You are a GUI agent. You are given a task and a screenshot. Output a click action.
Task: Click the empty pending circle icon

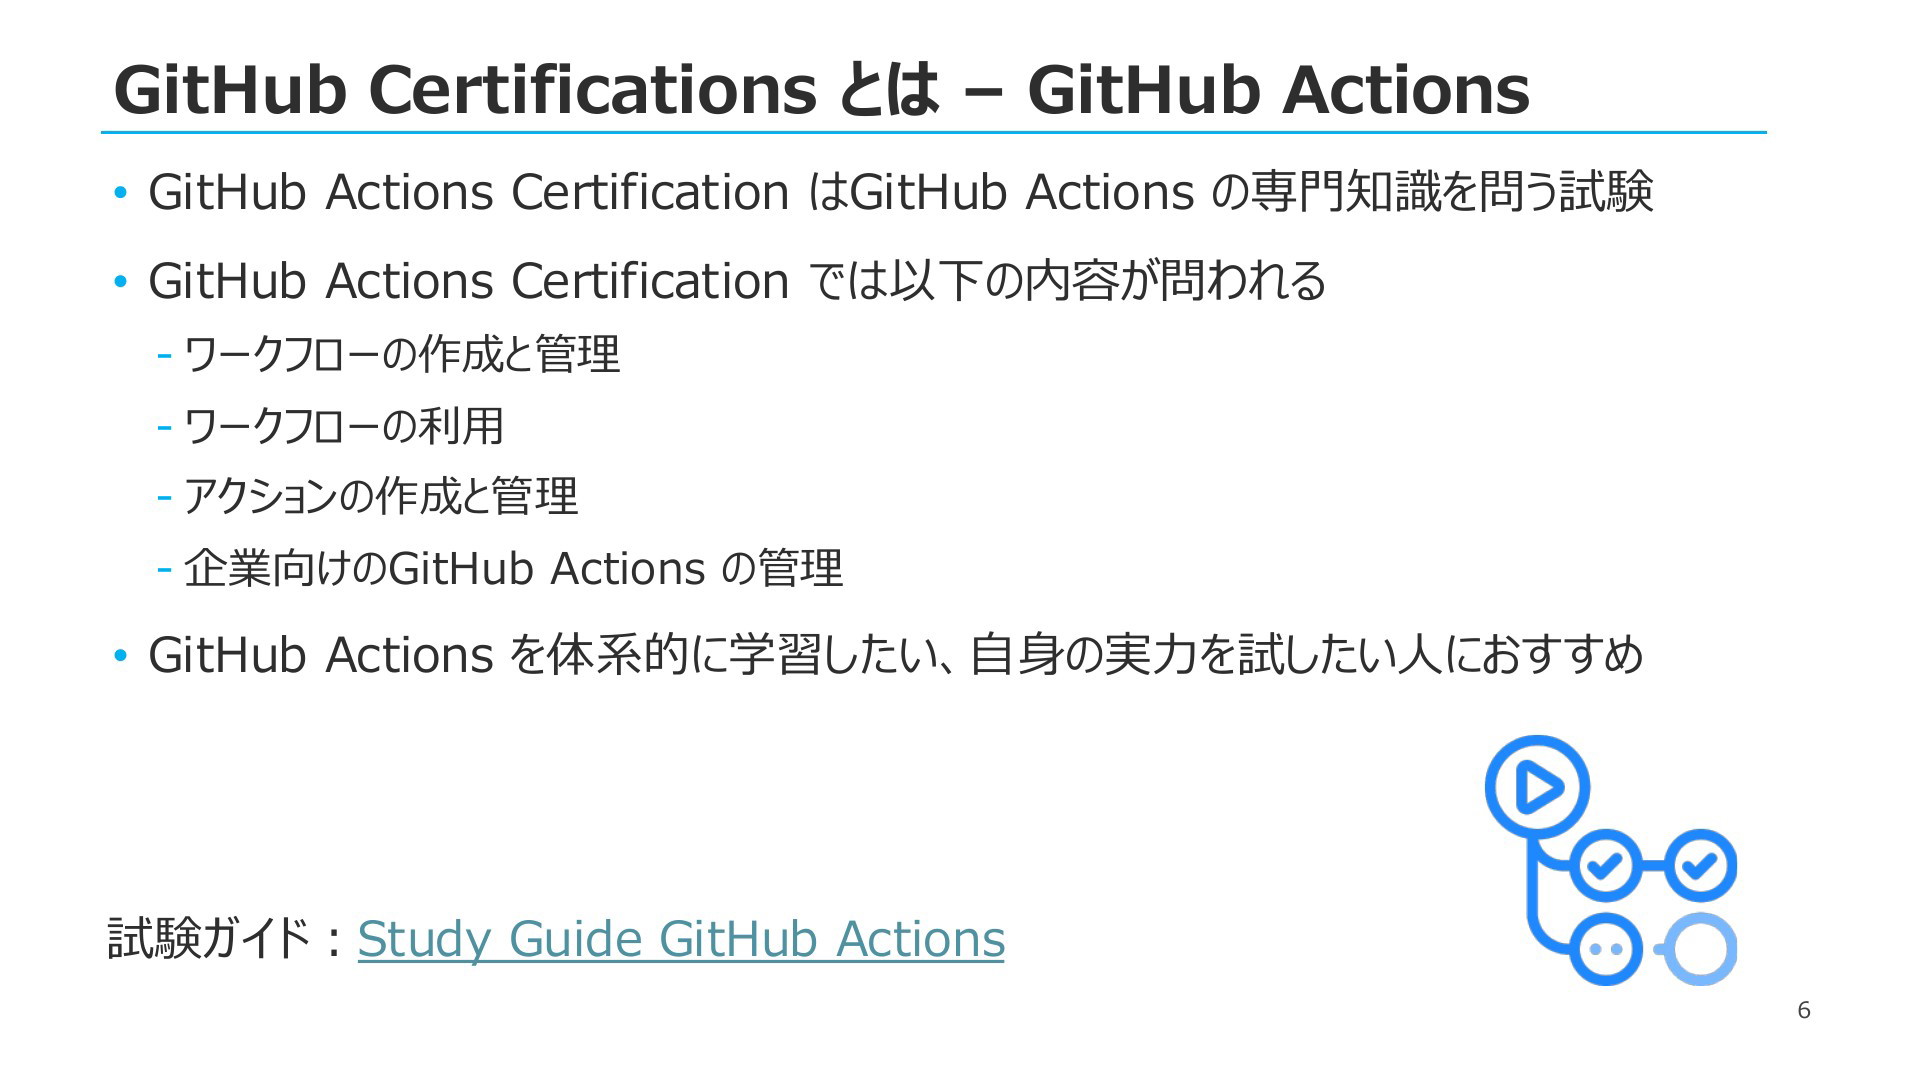coord(1700,949)
